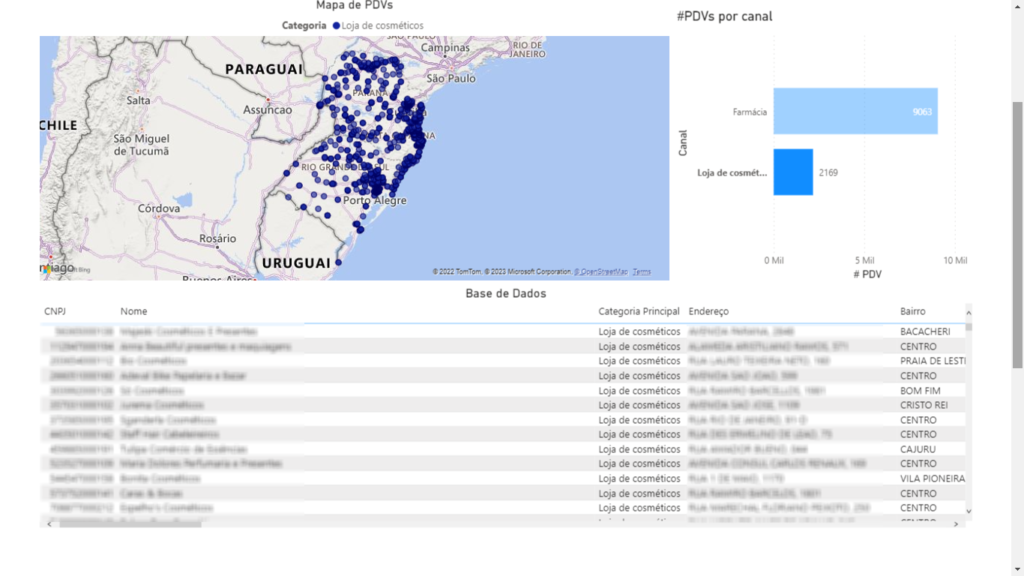Screen dimensions: 1024x576
Task: Open the OpenStreetMap attribution link
Action: pyautogui.click(x=600, y=272)
